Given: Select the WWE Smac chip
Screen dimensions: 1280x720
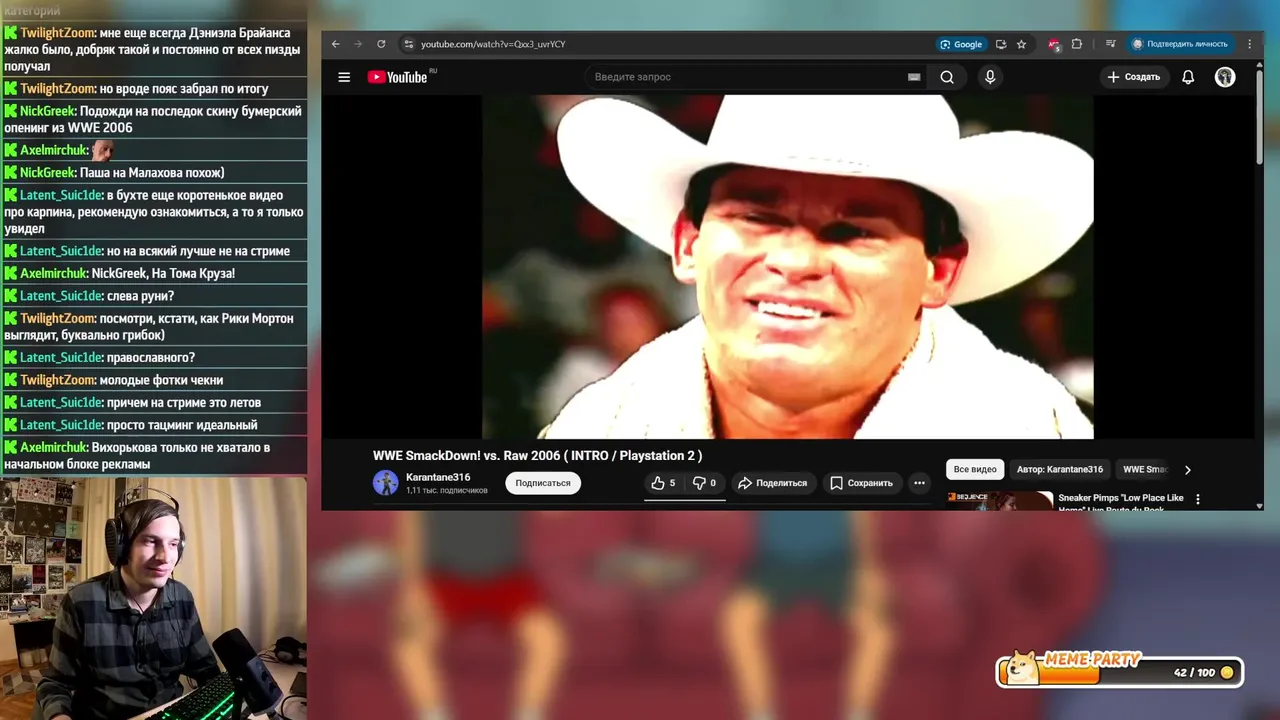Looking at the screenshot, I should pyautogui.click(x=1145, y=469).
